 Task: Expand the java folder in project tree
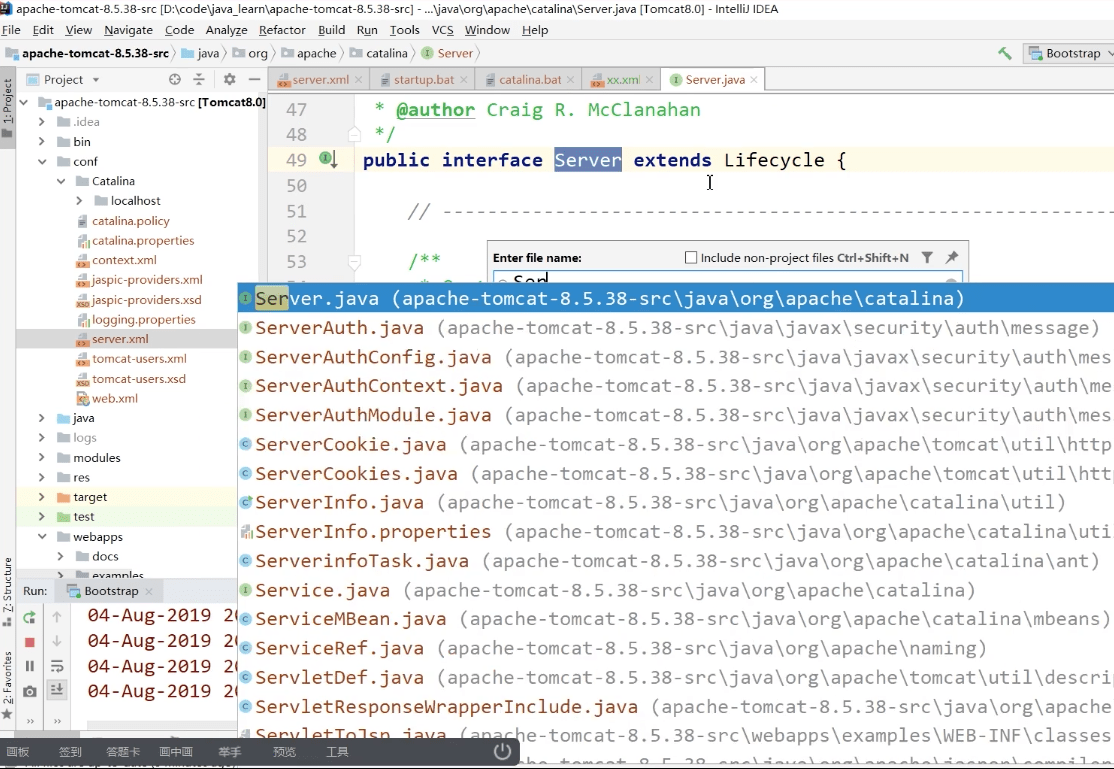[42, 418]
